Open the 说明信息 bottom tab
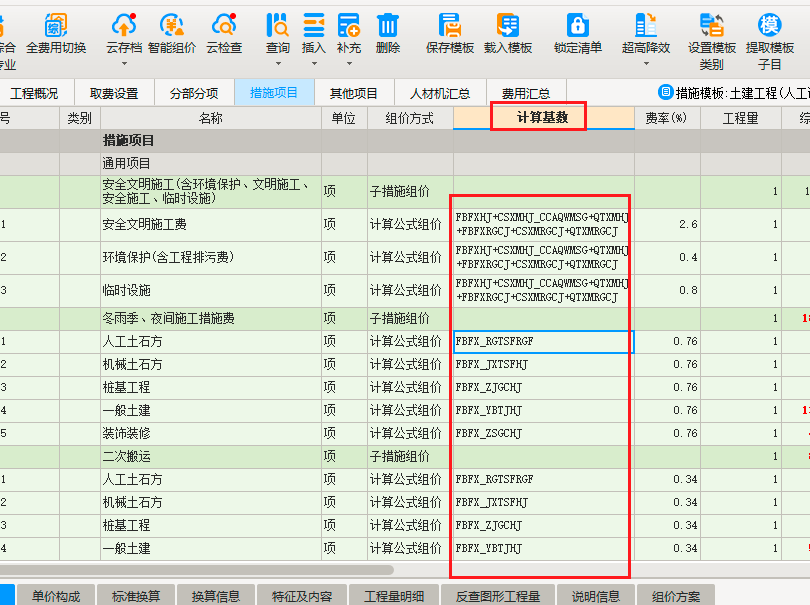The image size is (810, 605). (x=596, y=596)
